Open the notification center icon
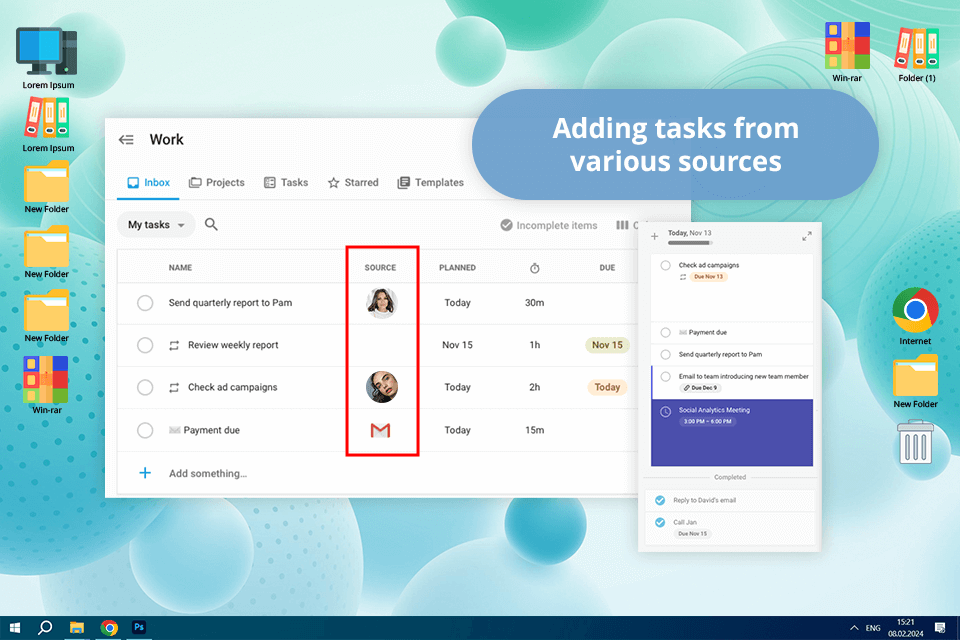Image resolution: width=960 pixels, height=640 pixels. (940, 628)
